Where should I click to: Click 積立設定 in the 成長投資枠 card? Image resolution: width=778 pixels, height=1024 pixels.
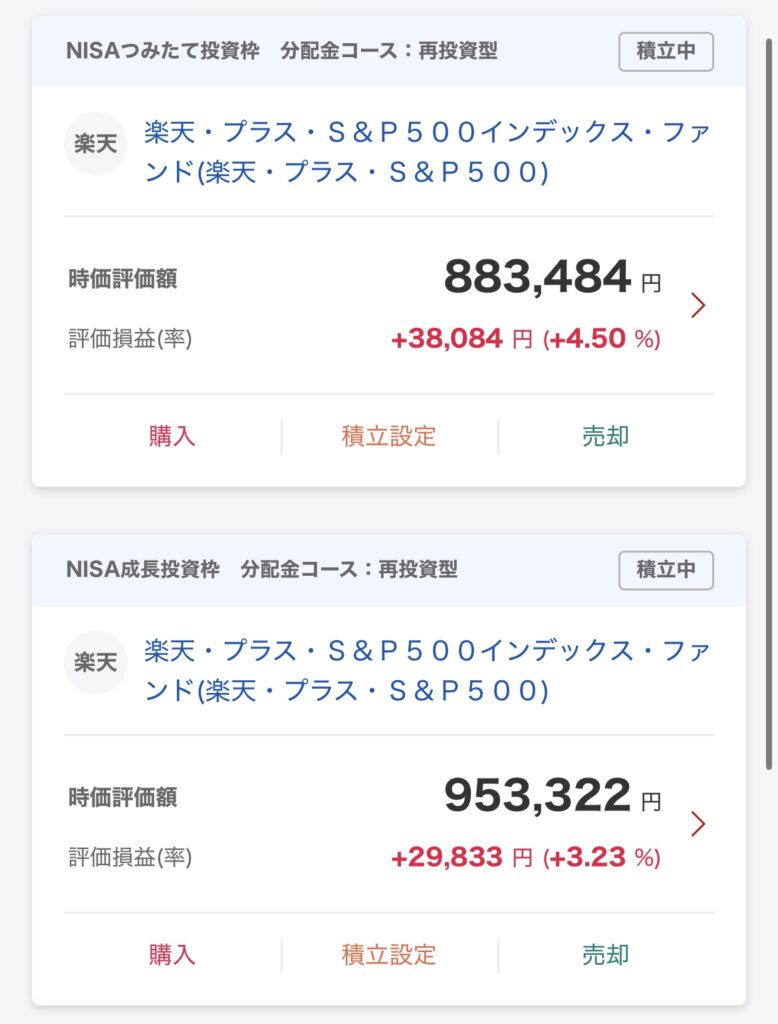pos(389,955)
